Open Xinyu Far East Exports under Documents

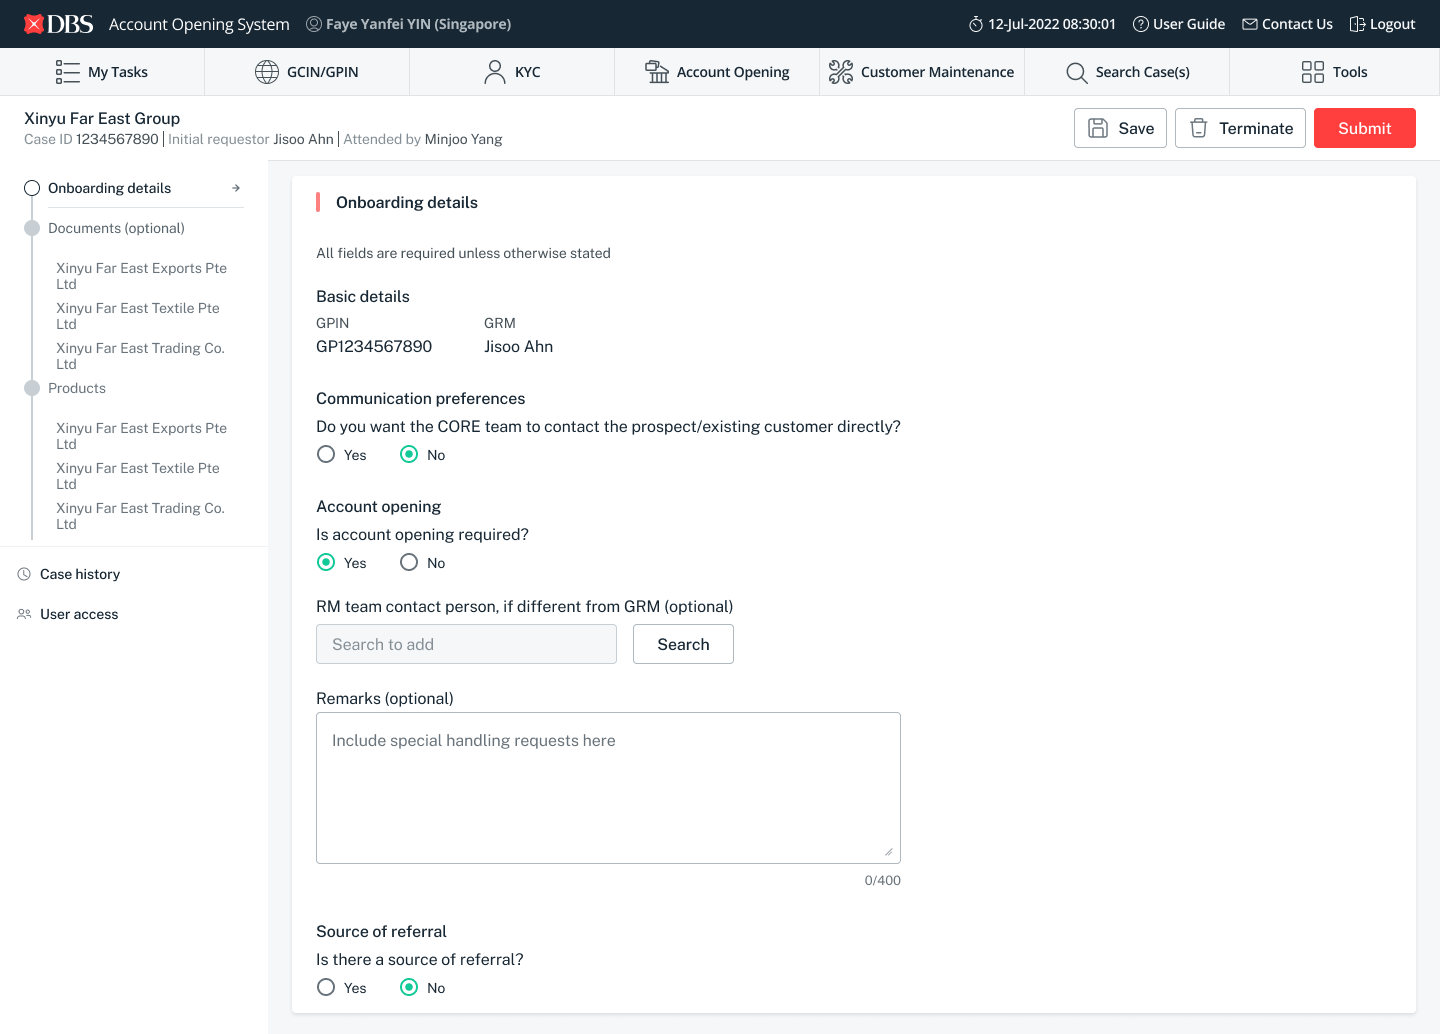[141, 276]
